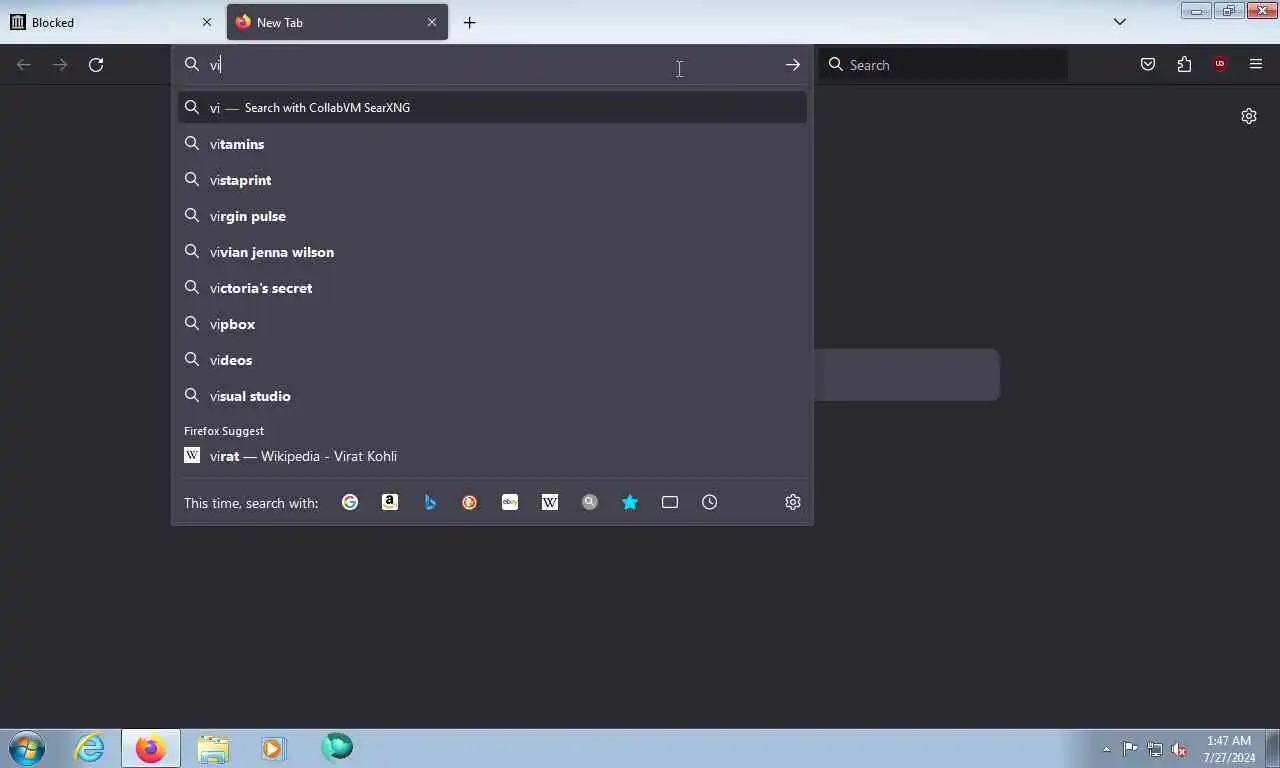The image size is (1280, 768).
Task: Choose the visual studio suggestion
Action: pos(492,396)
